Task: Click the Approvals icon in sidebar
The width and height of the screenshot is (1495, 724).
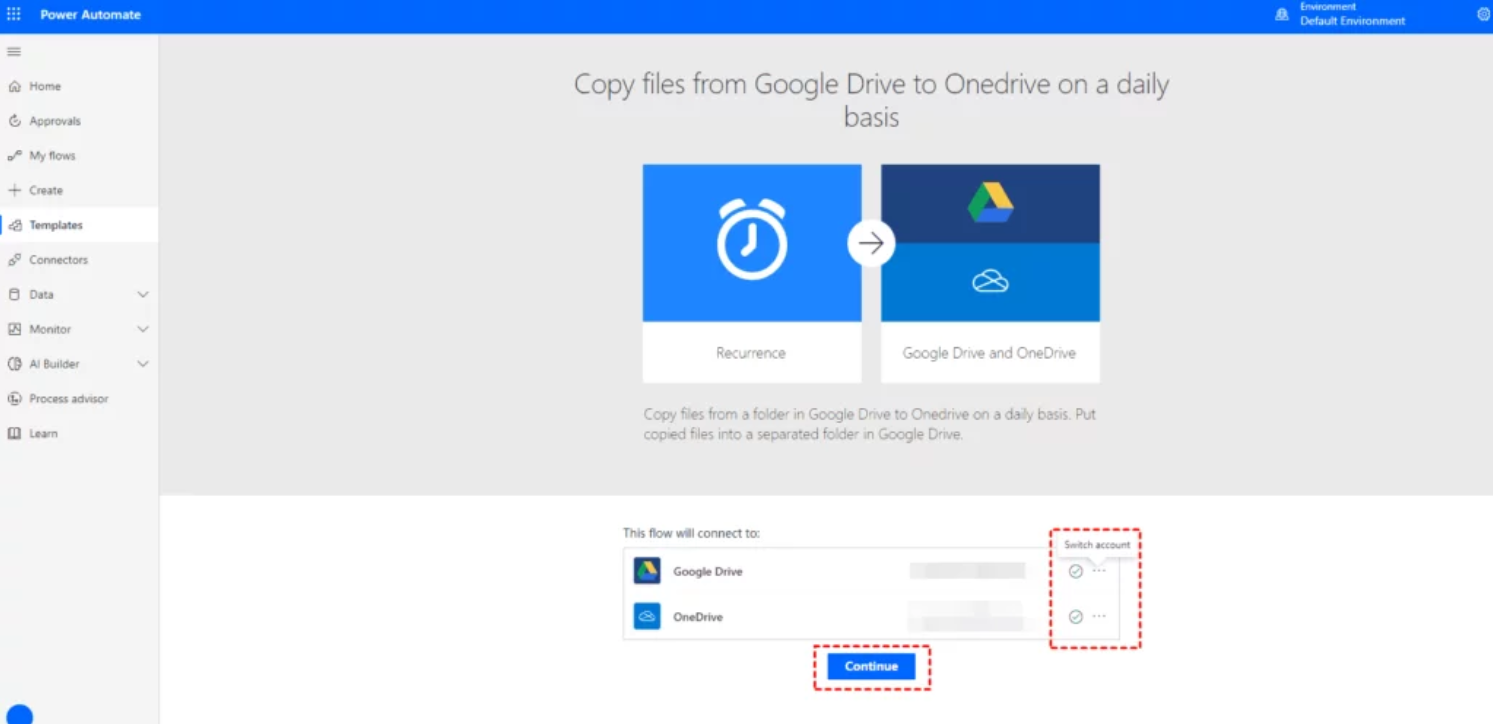Action: coord(14,121)
